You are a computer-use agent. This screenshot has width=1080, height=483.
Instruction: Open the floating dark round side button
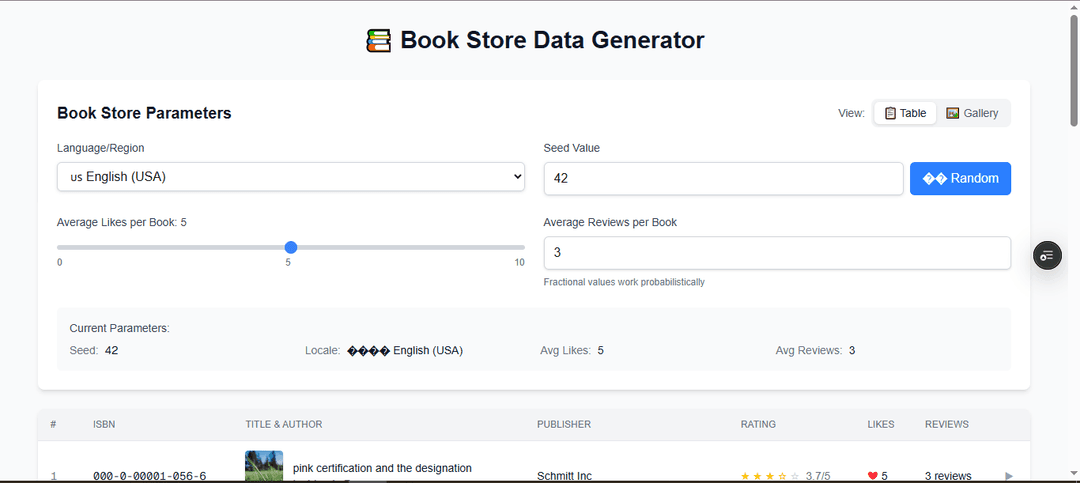(1047, 256)
